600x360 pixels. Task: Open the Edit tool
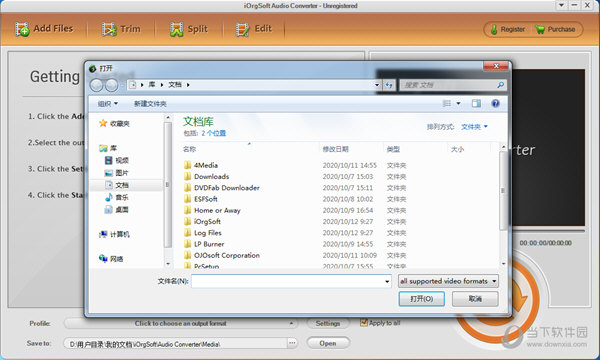(253, 29)
